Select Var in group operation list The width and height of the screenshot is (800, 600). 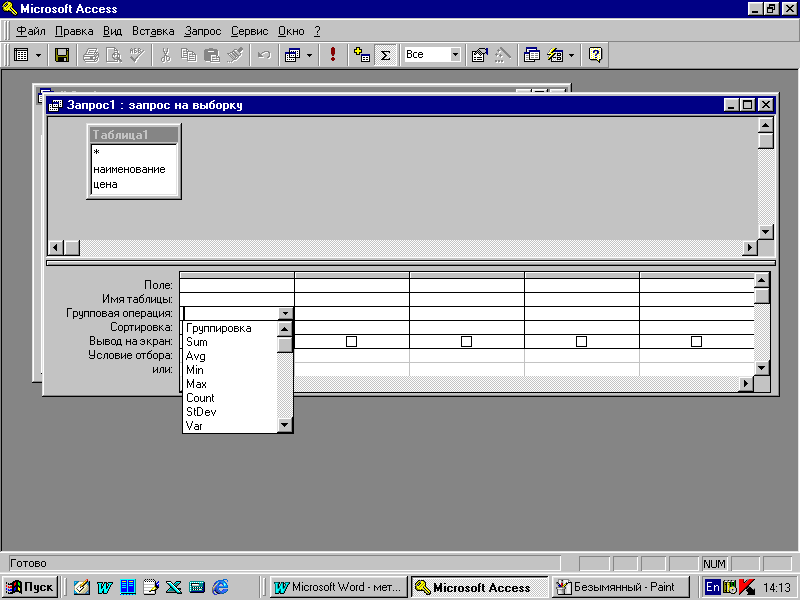230,426
